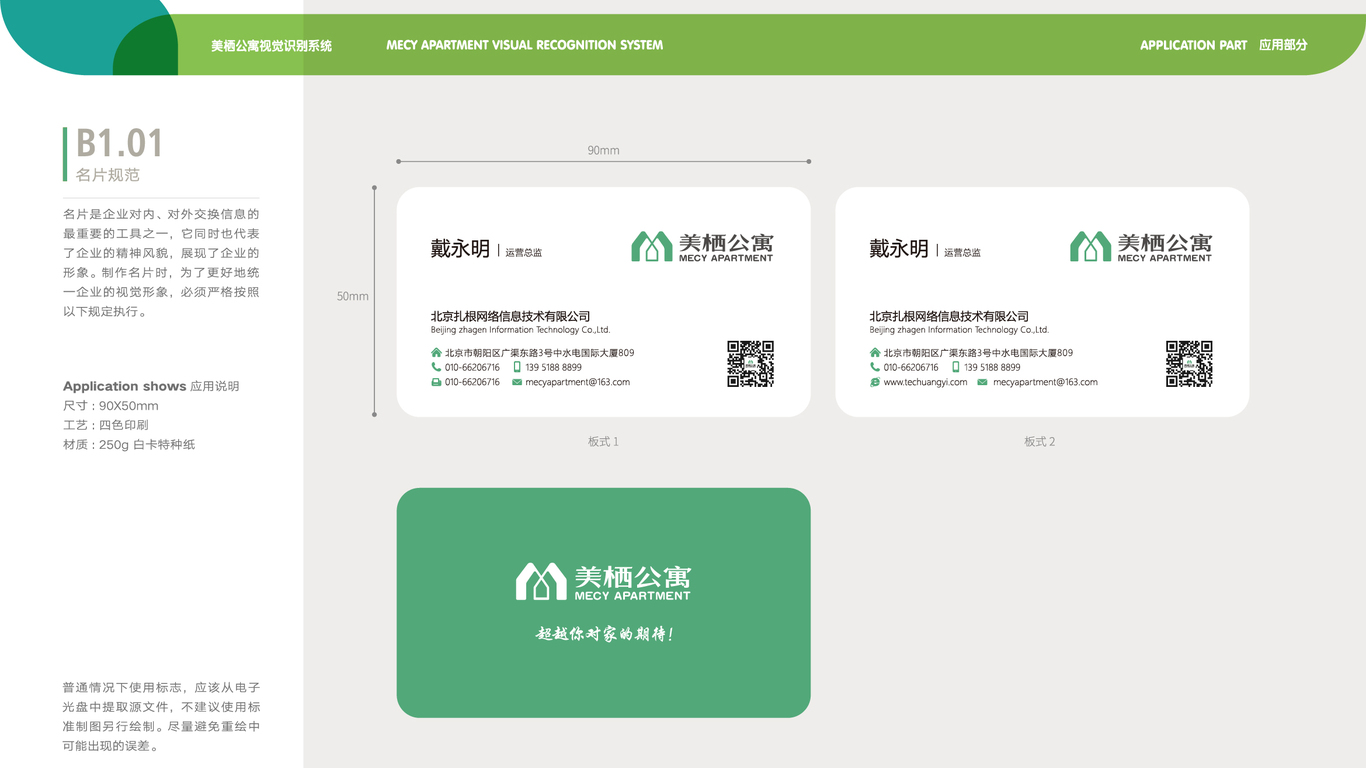
Task: Click the mobile phone icon on card 板式 1
Action: click(x=517, y=367)
